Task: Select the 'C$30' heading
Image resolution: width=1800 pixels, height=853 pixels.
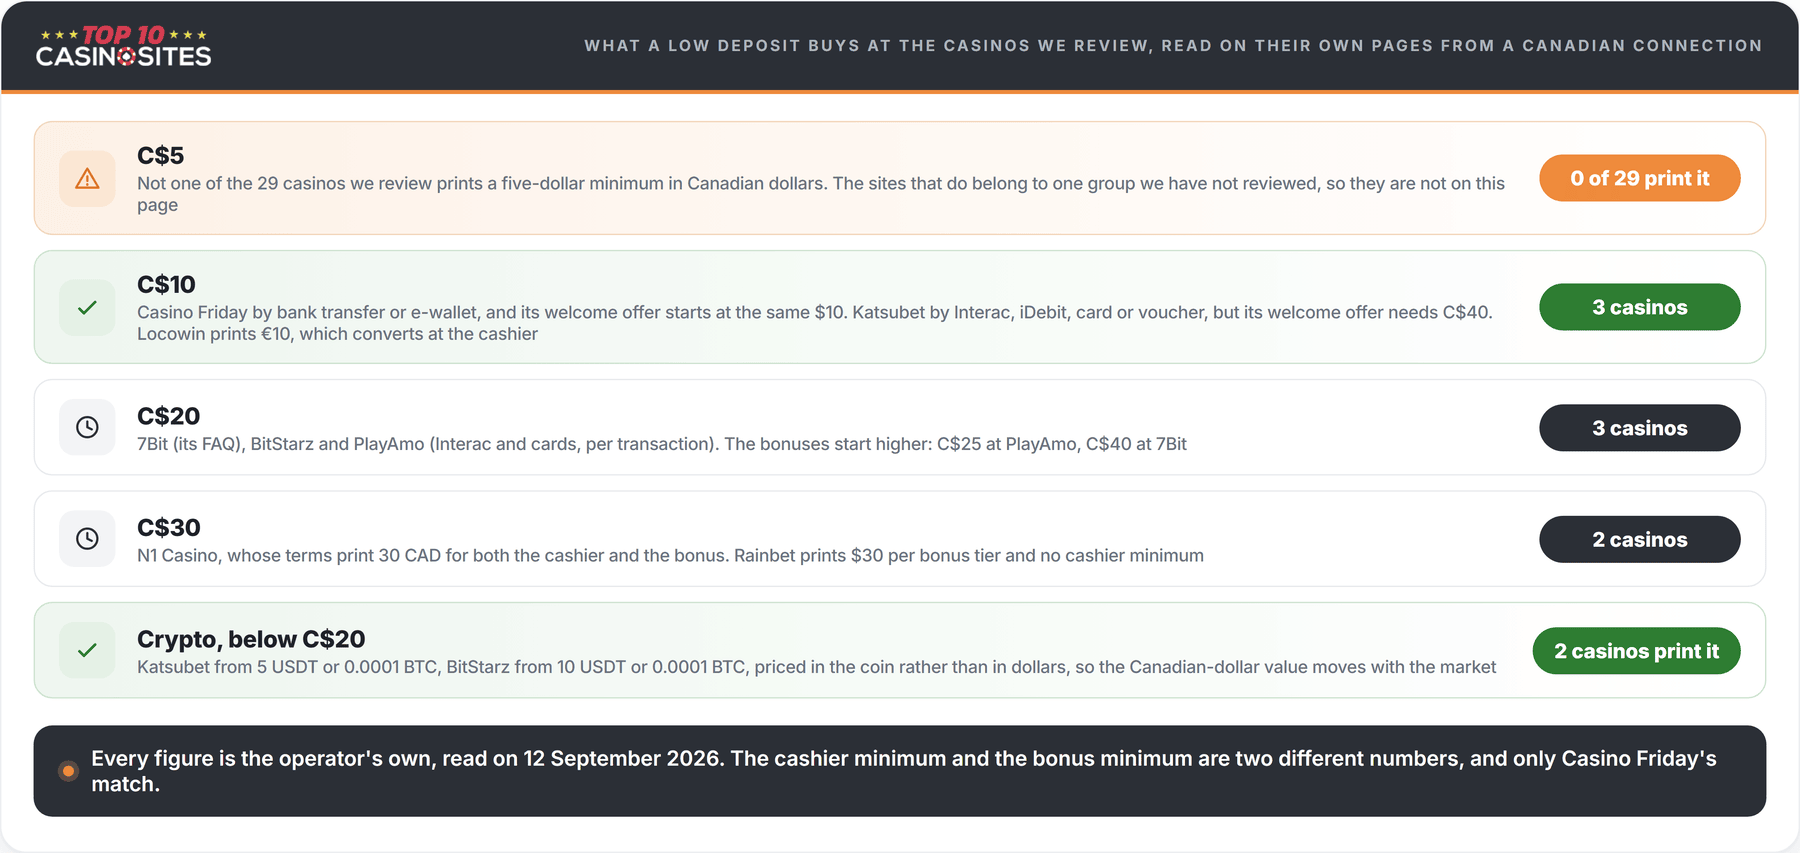Action: point(168,528)
